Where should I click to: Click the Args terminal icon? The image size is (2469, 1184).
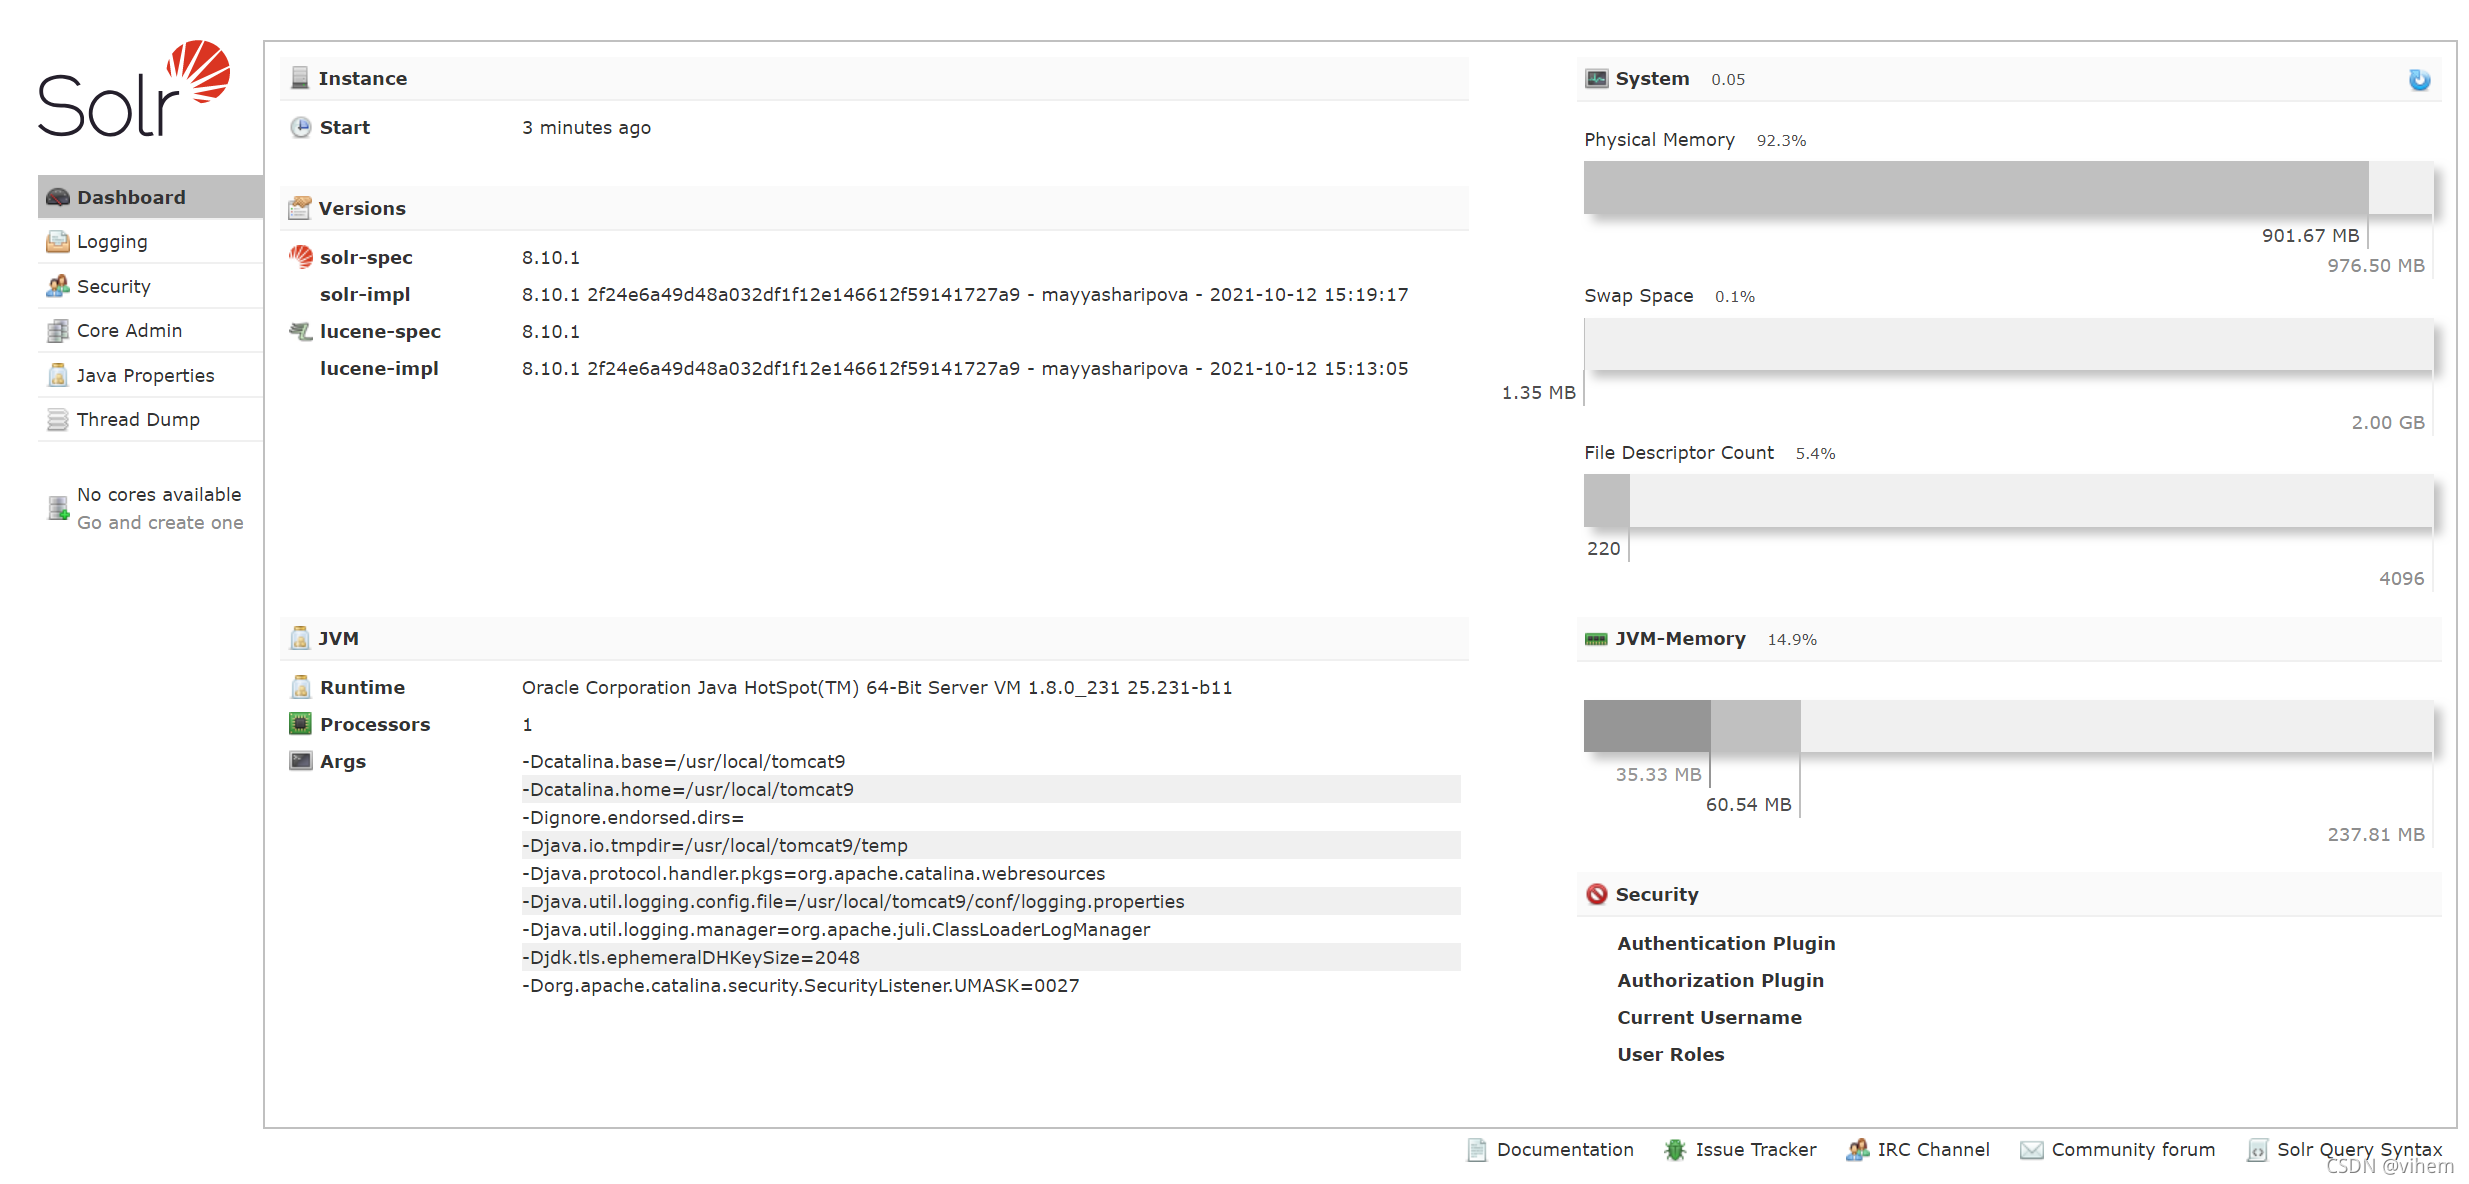coord(300,761)
